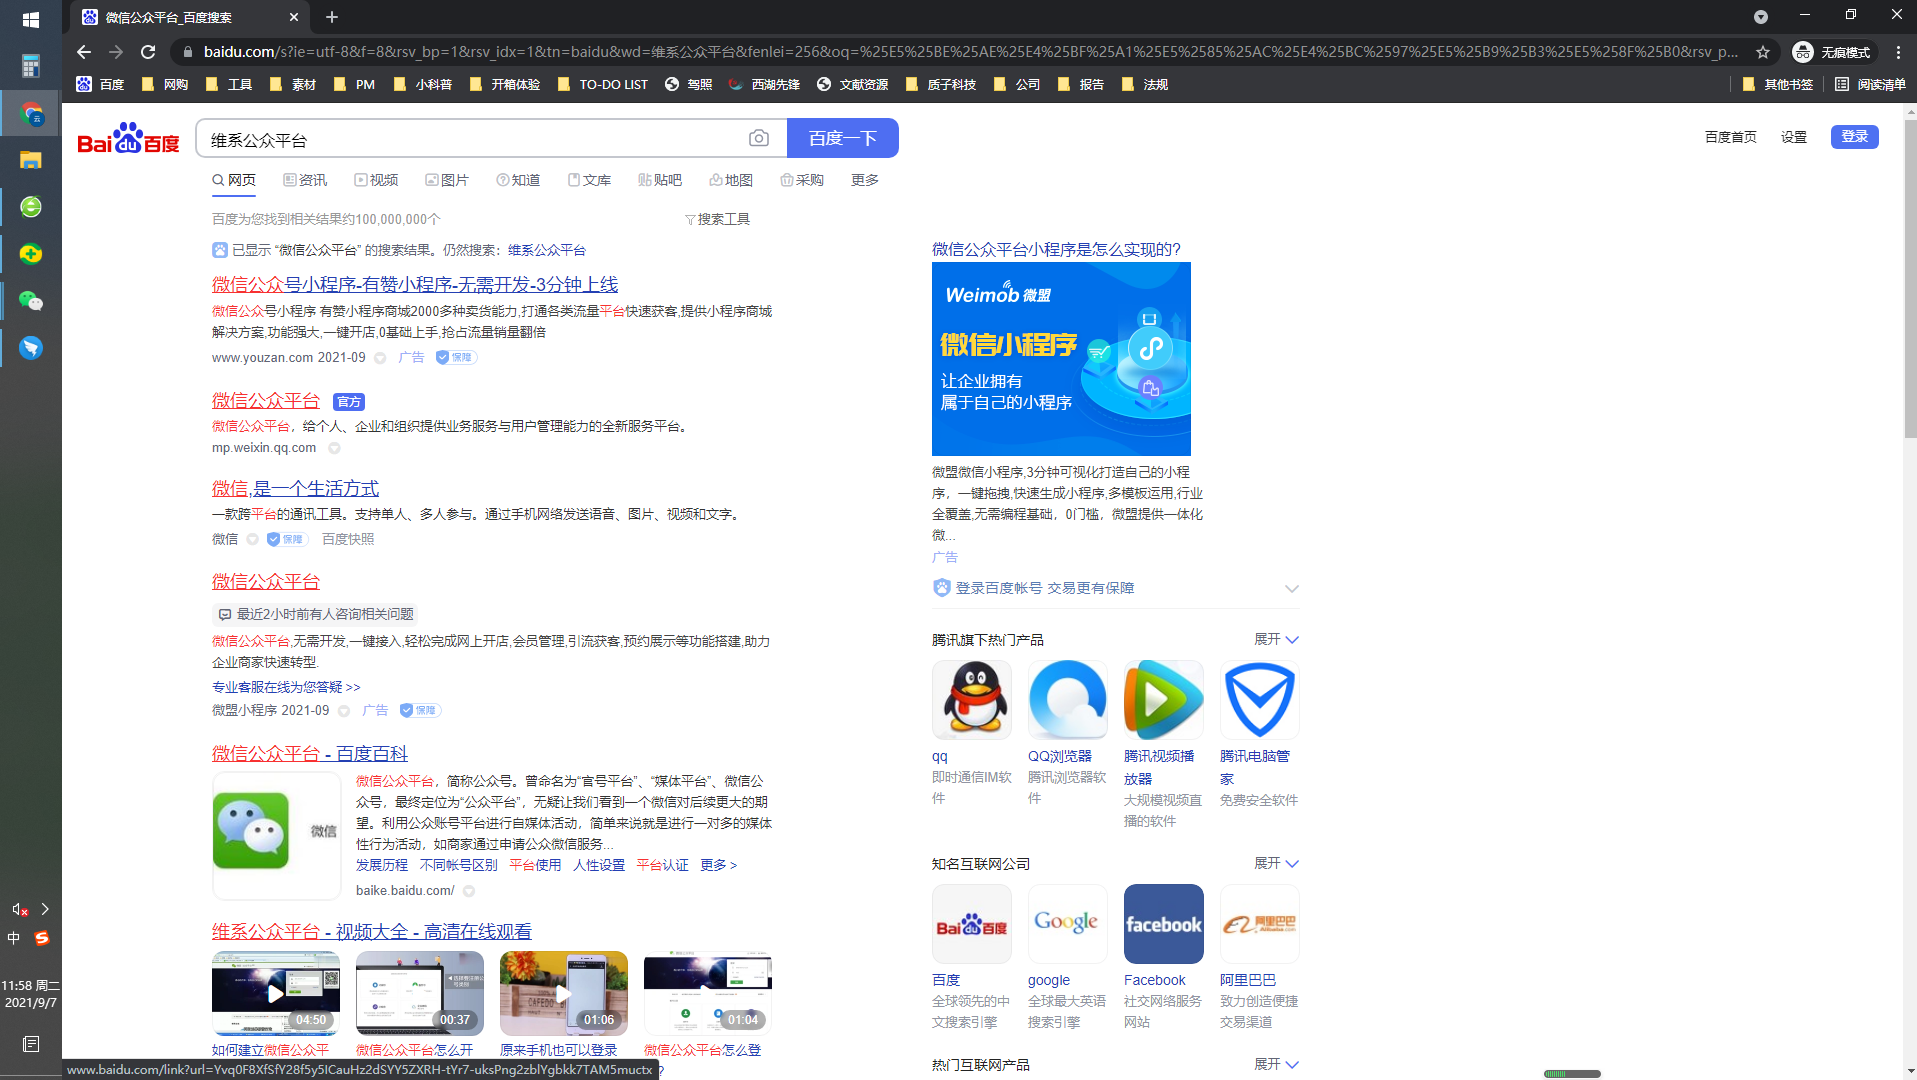Open the 腾讯视频播放器 product icon
This screenshot has width=1917, height=1080.
pos(1163,700)
